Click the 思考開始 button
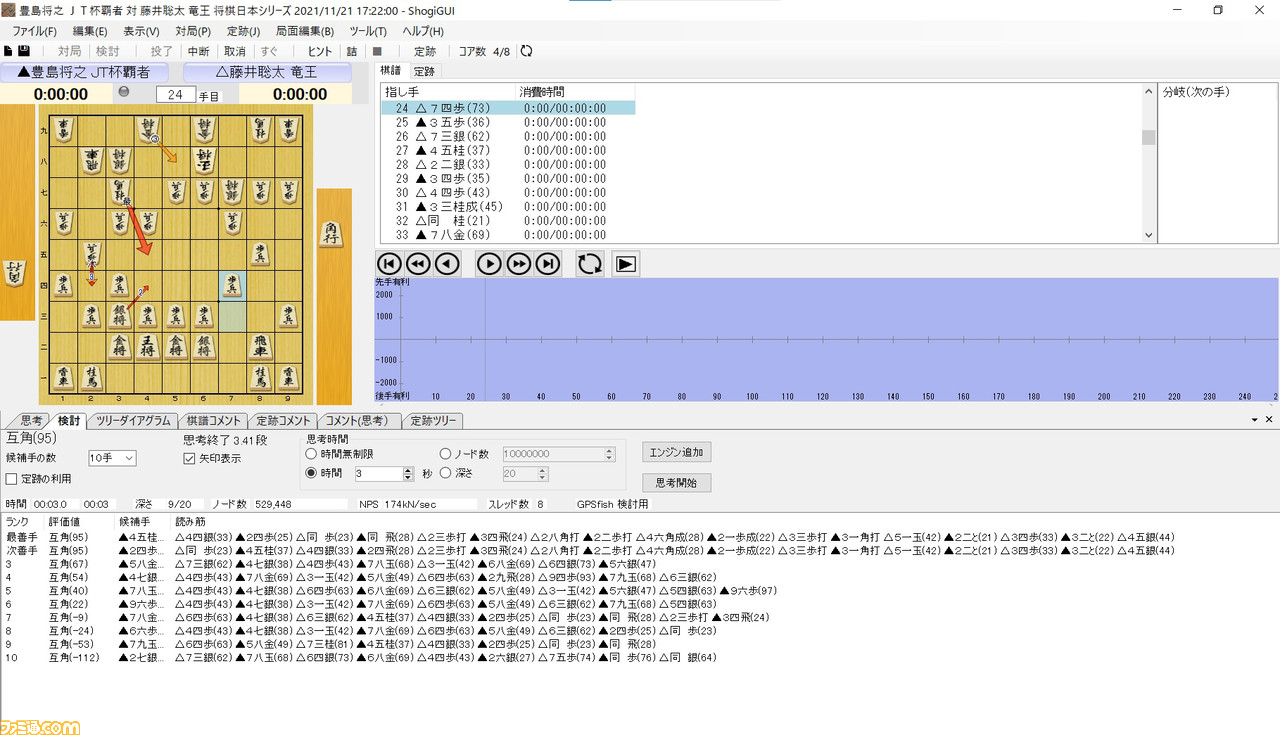1280x735 pixels. point(676,483)
